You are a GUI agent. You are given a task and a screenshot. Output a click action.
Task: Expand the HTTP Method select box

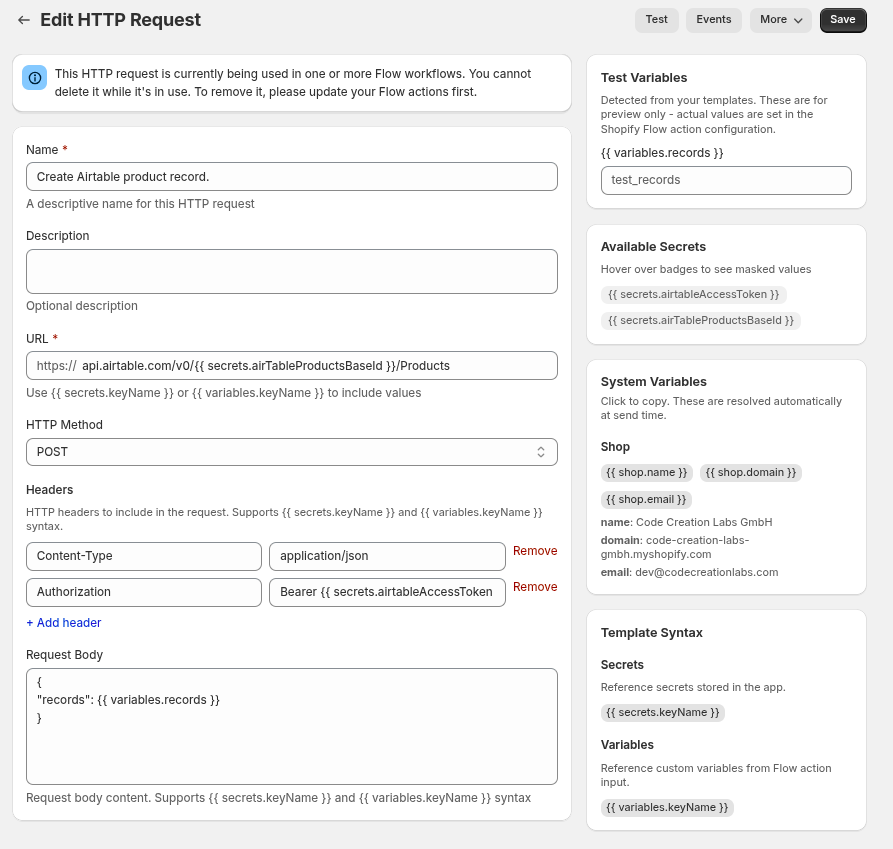coord(291,452)
